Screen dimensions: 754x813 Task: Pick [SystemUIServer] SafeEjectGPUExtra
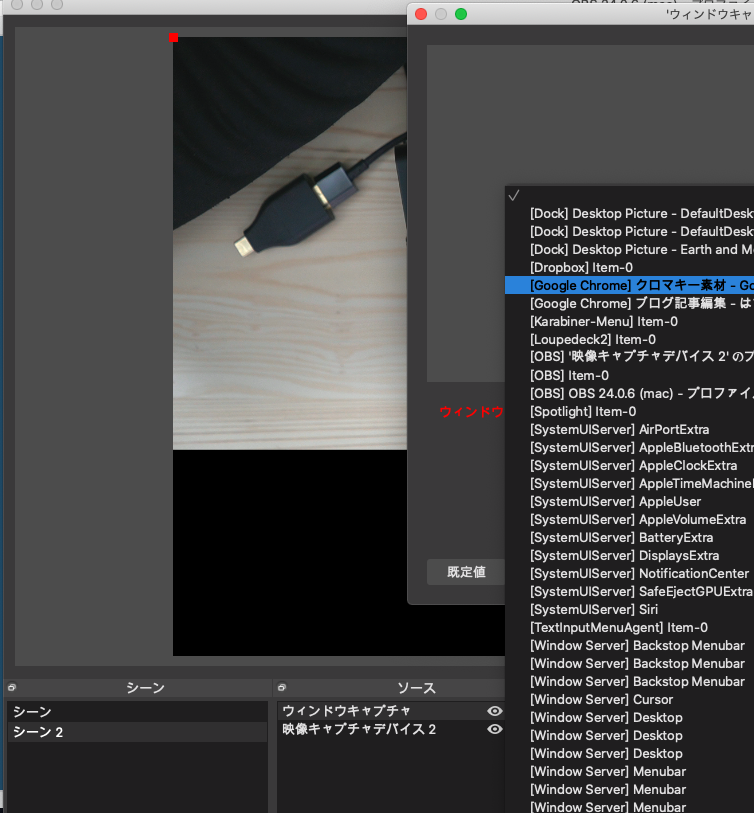coord(630,592)
